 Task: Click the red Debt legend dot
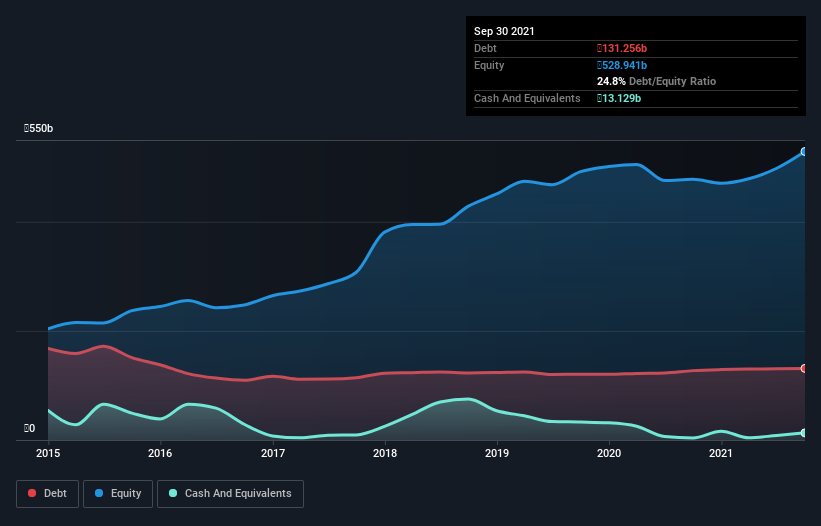click(32, 493)
